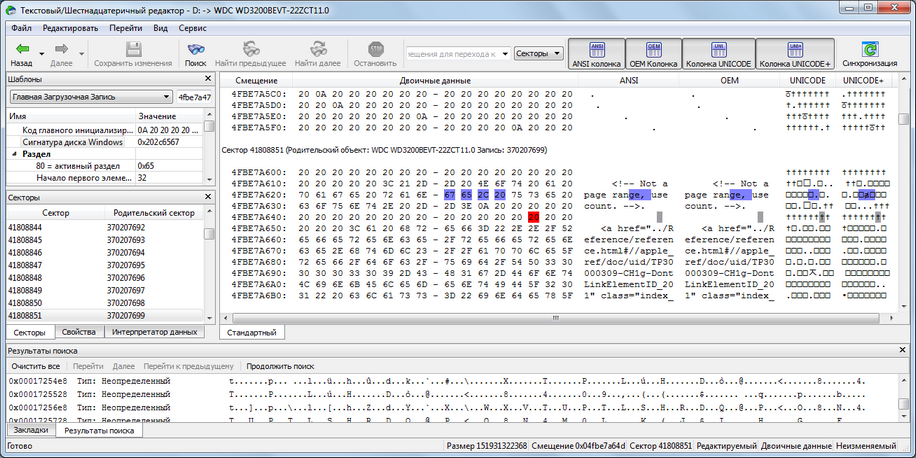Open the Файл menu
This screenshot has width=916, height=458.
pyautogui.click(x=21, y=27)
